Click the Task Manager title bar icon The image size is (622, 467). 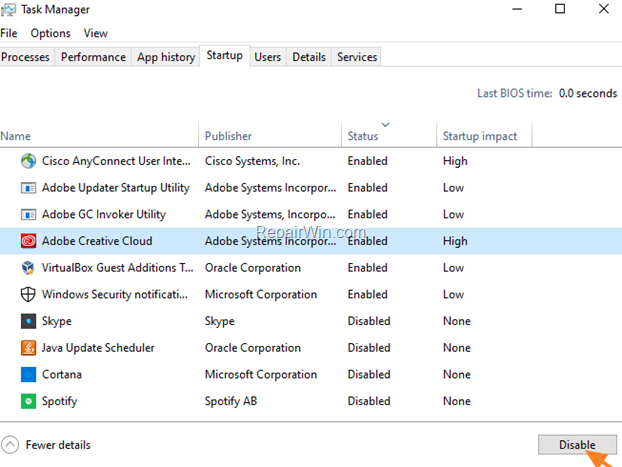(x=9, y=10)
